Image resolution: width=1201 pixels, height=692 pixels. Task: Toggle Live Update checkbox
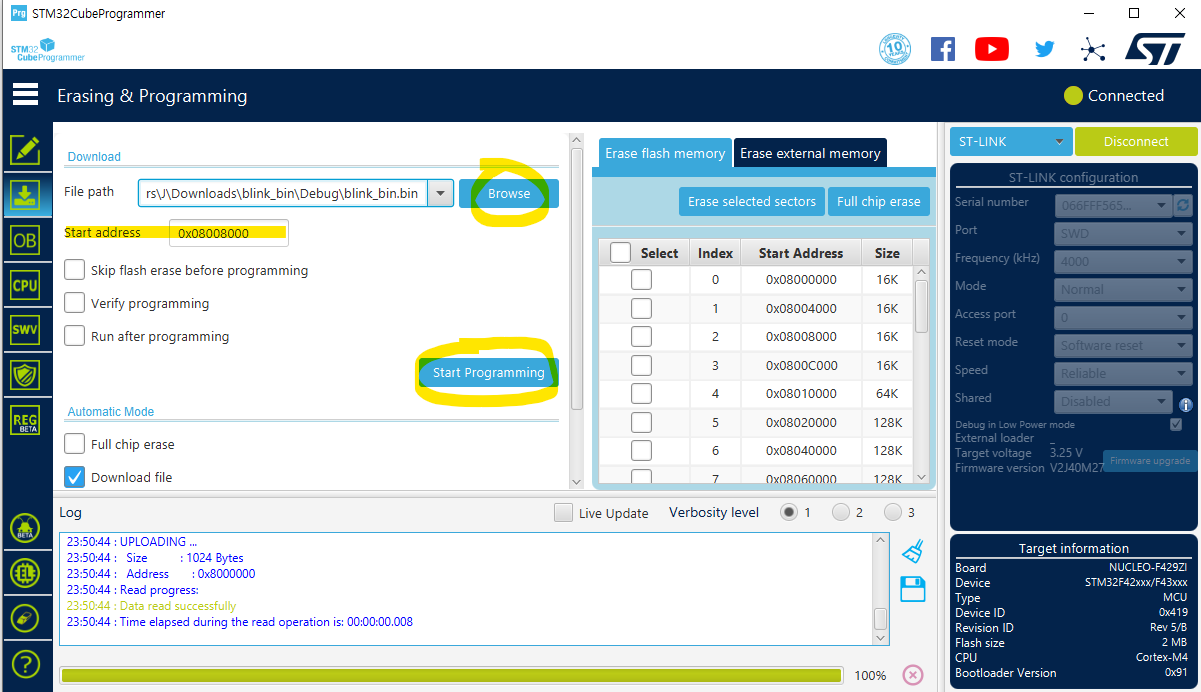[x=564, y=513]
